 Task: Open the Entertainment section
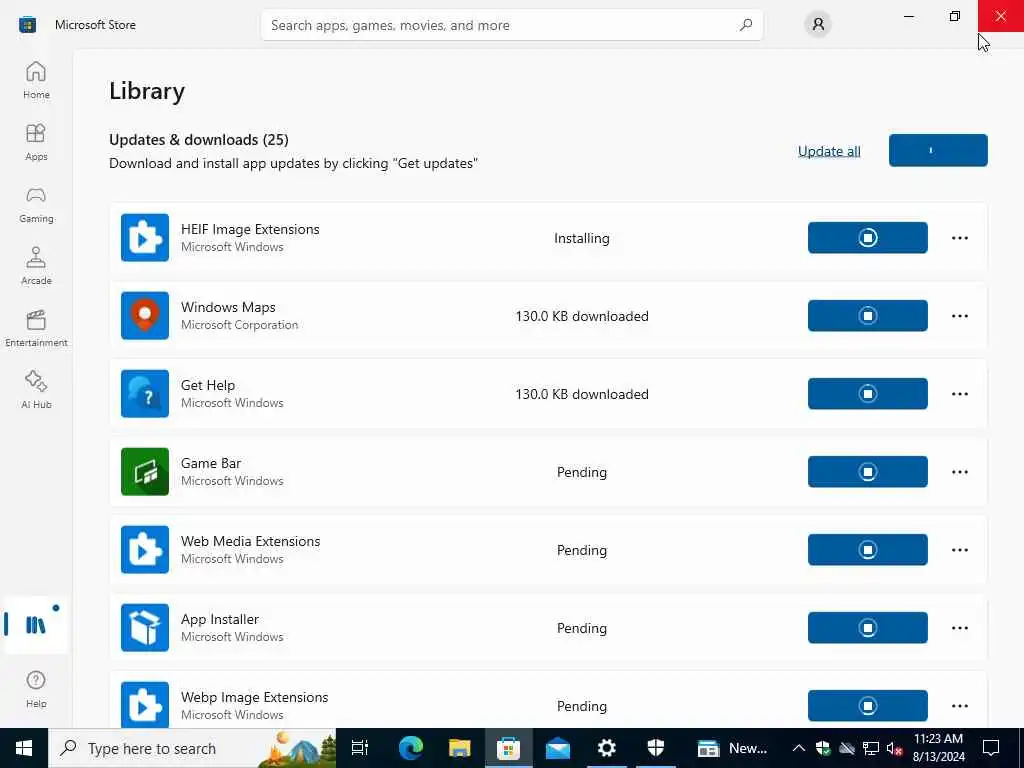pos(36,328)
